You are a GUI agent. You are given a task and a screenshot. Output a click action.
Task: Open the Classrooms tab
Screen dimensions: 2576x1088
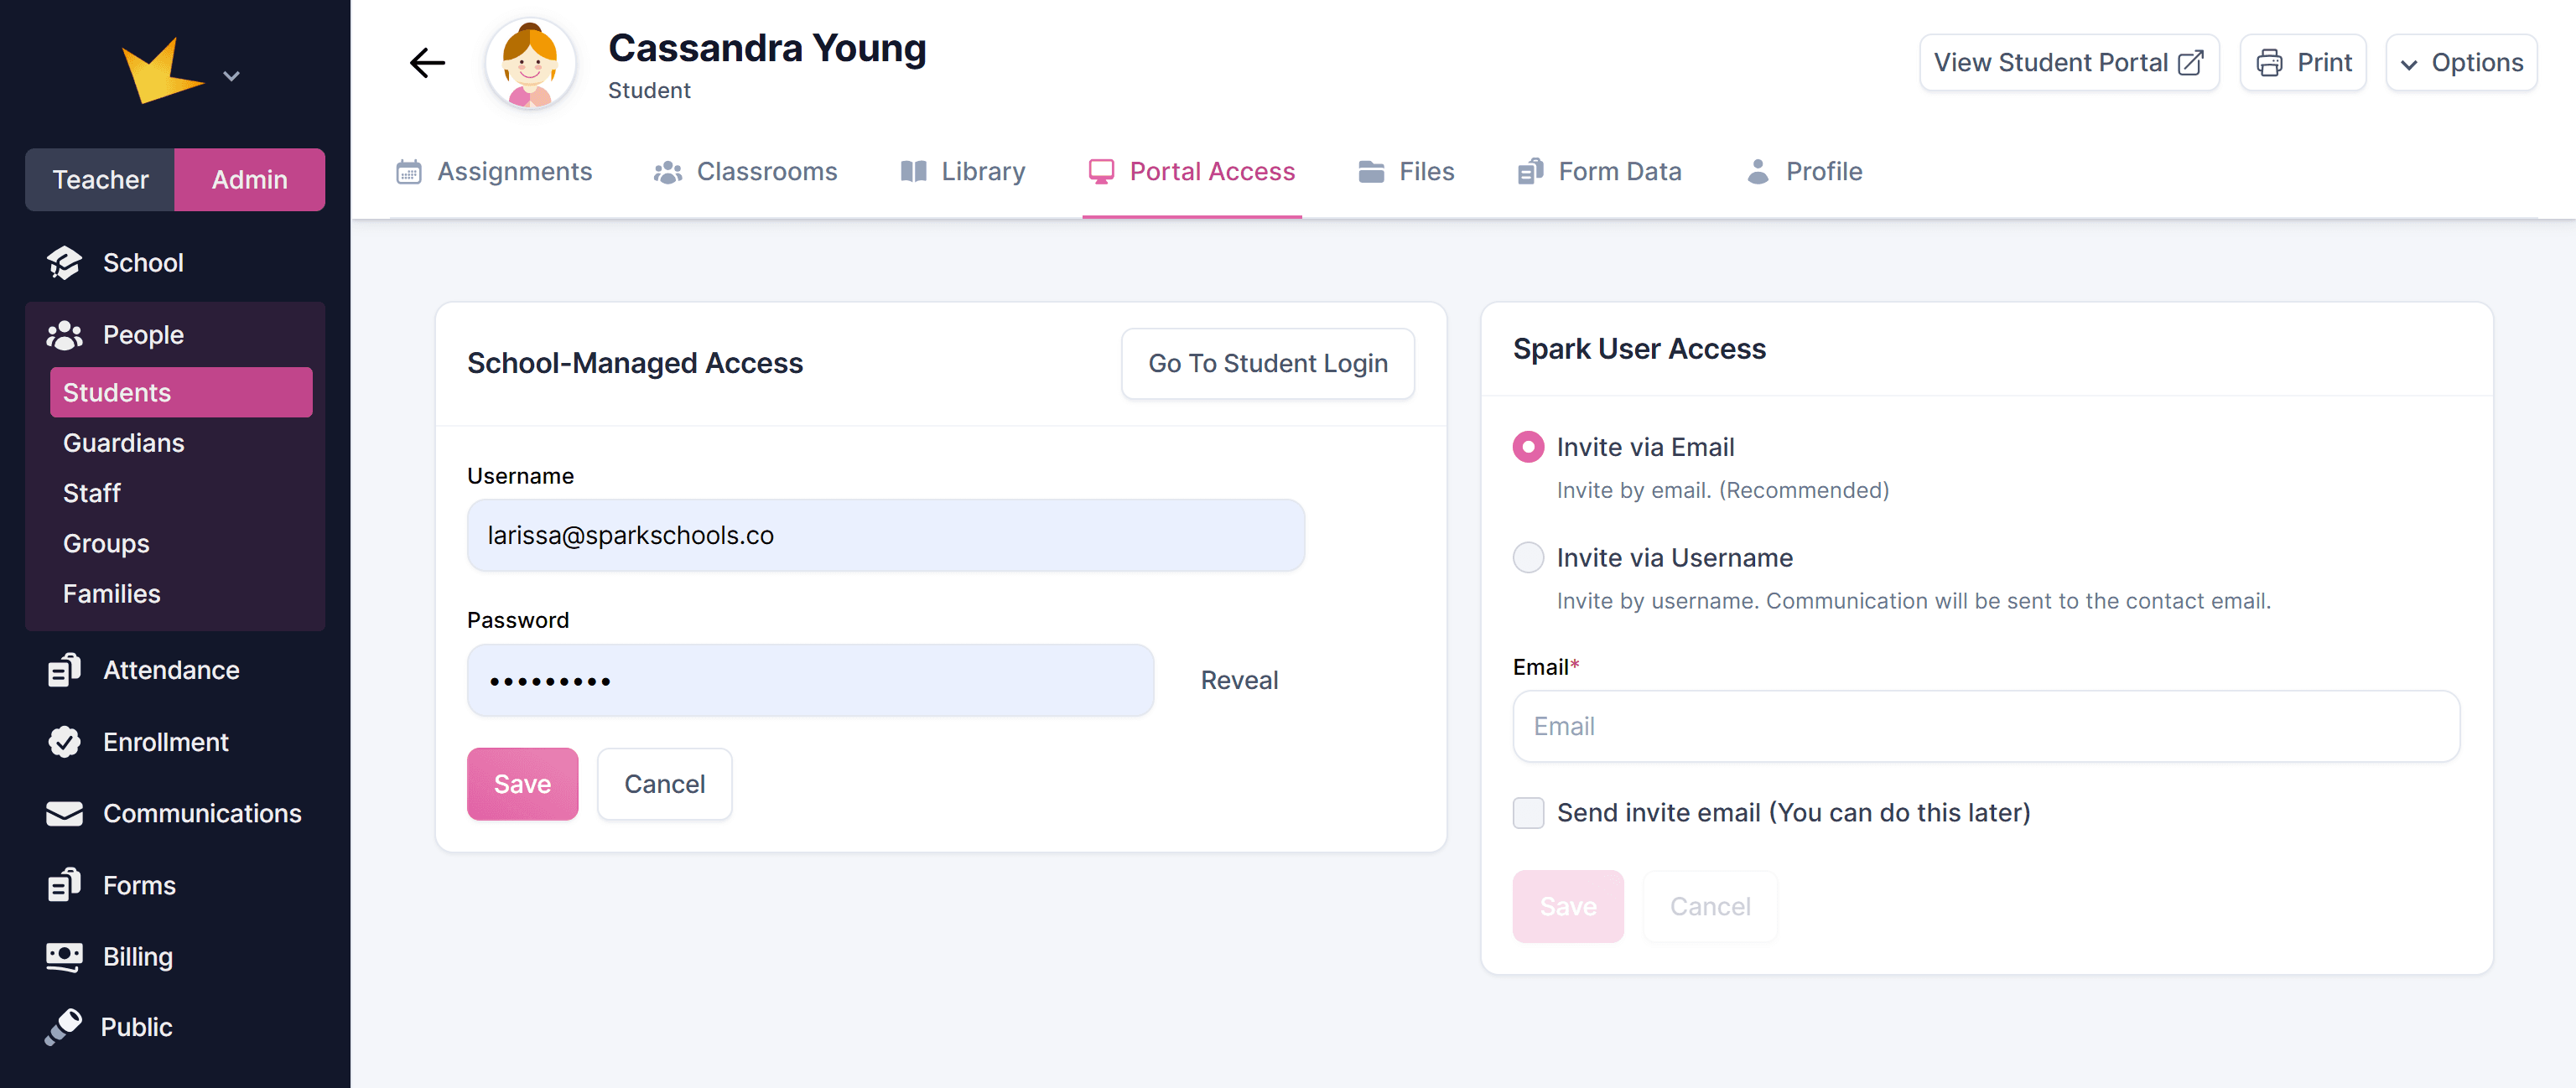pyautogui.click(x=746, y=172)
